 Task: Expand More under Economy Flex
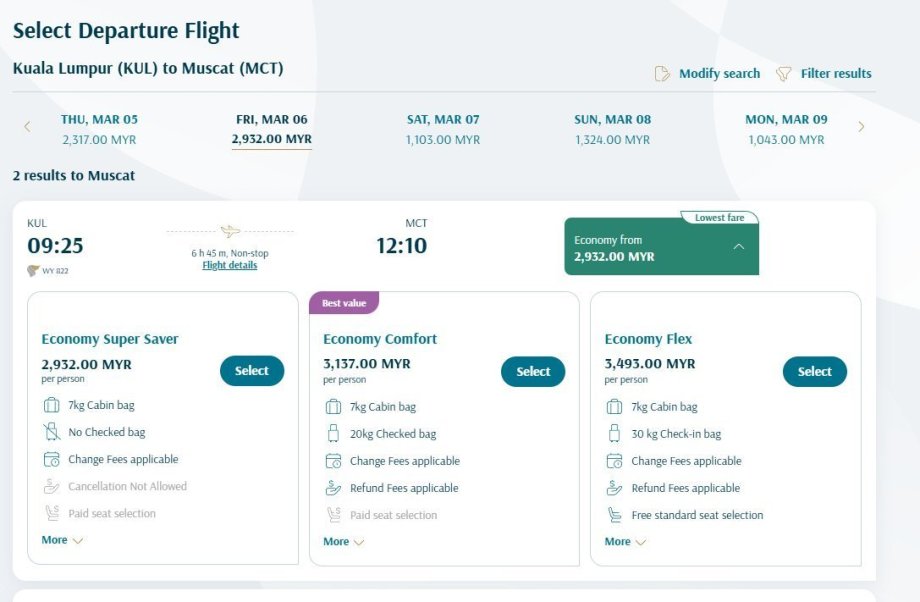point(625,542)
